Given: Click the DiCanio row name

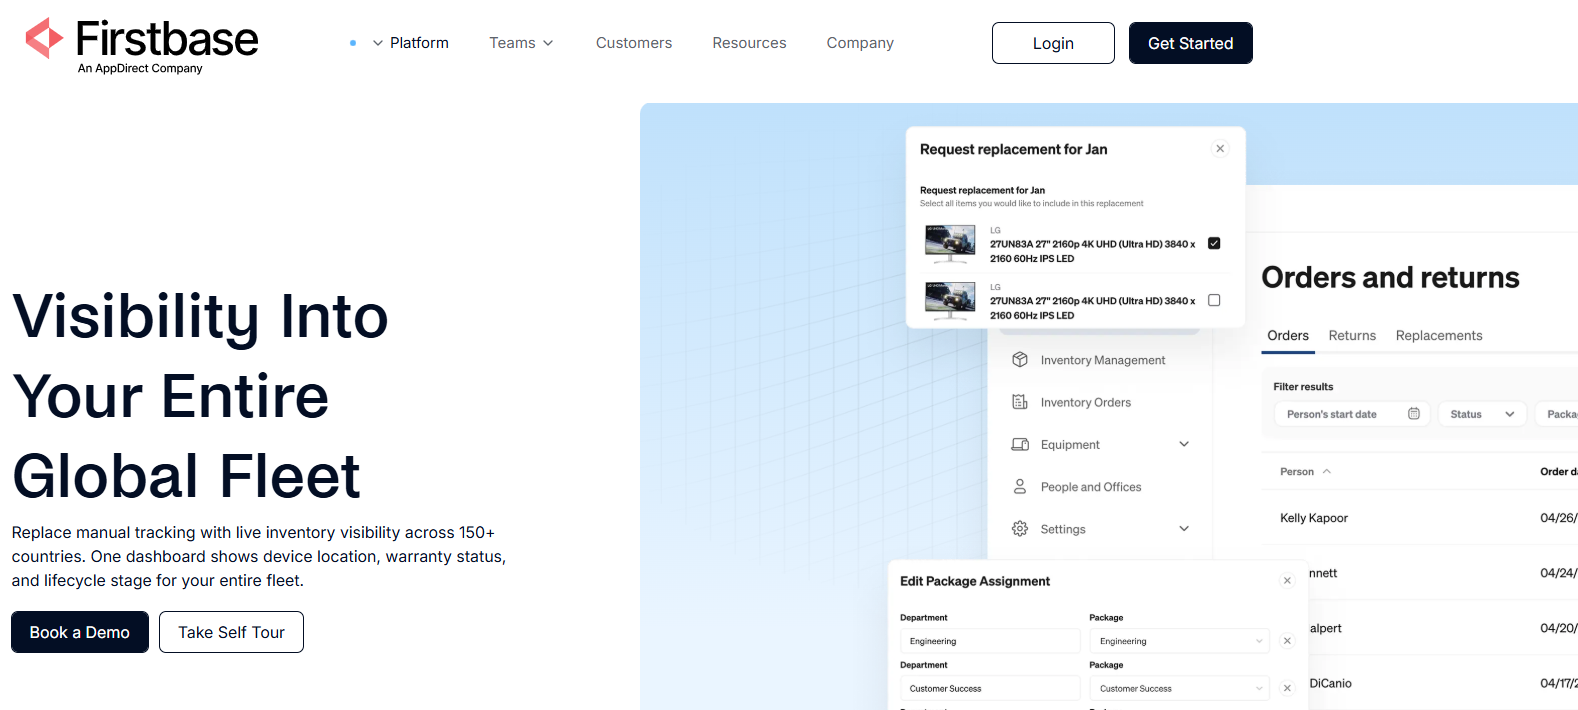Looking at the screenshot, I should point(1330,684).
